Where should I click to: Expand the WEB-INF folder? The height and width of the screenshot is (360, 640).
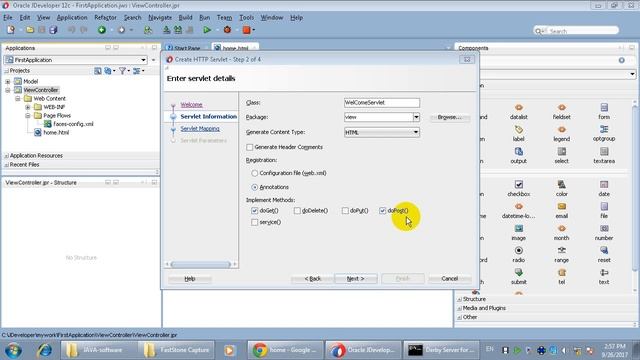28,107
